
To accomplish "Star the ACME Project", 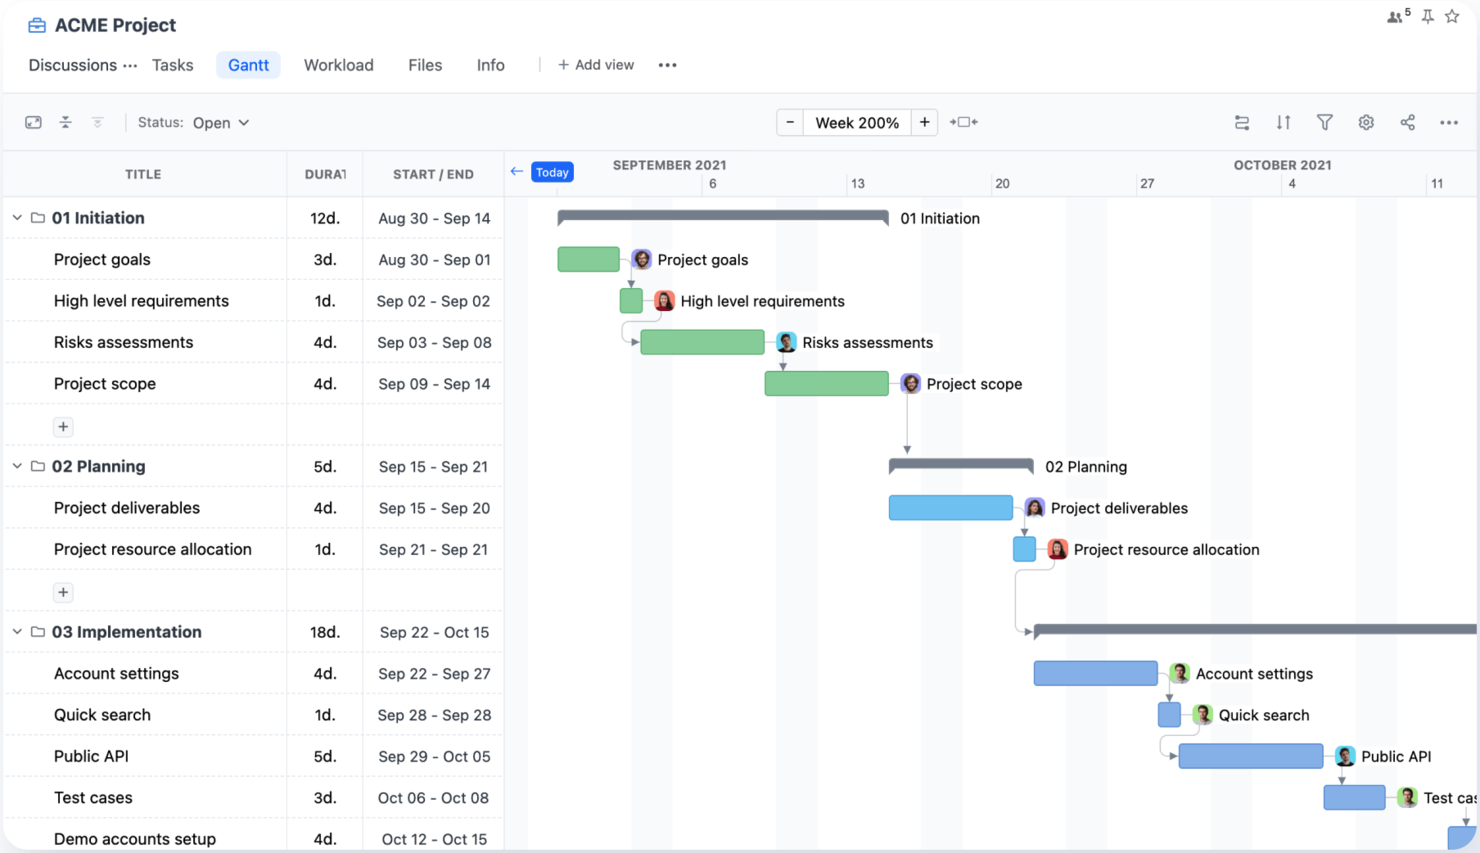I will pos(1452,16).
